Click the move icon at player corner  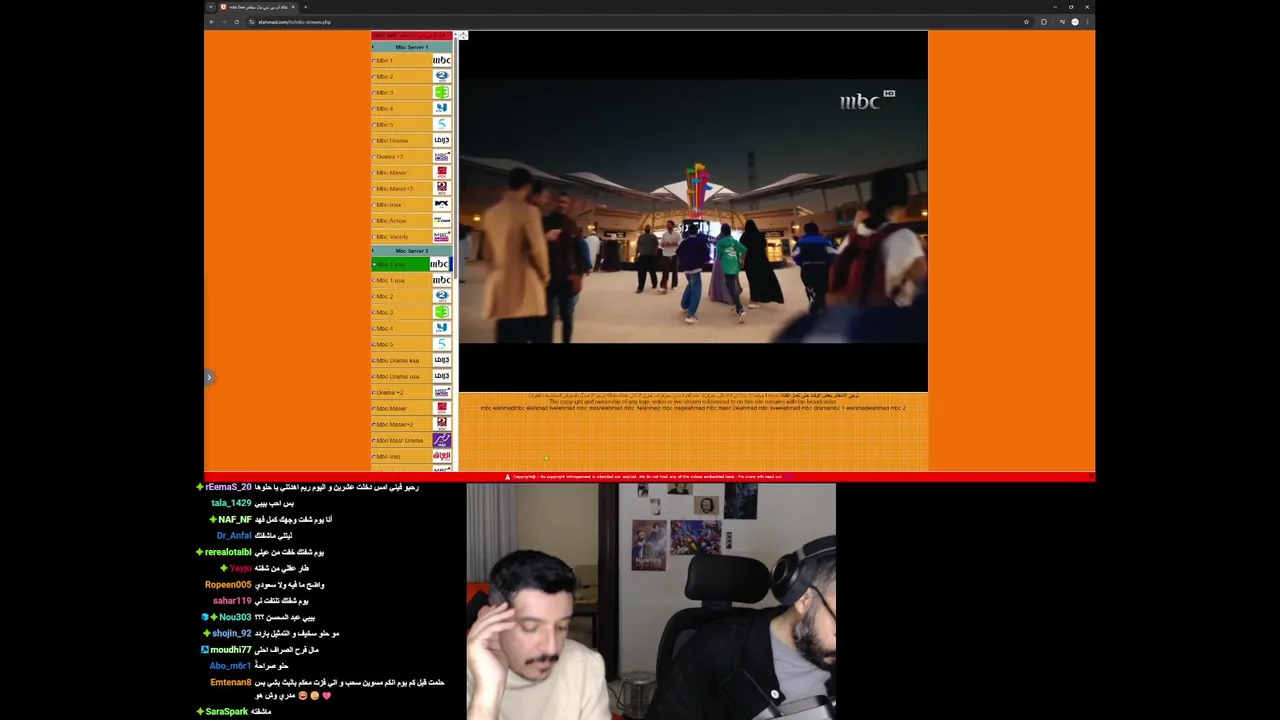coord(463,36)
